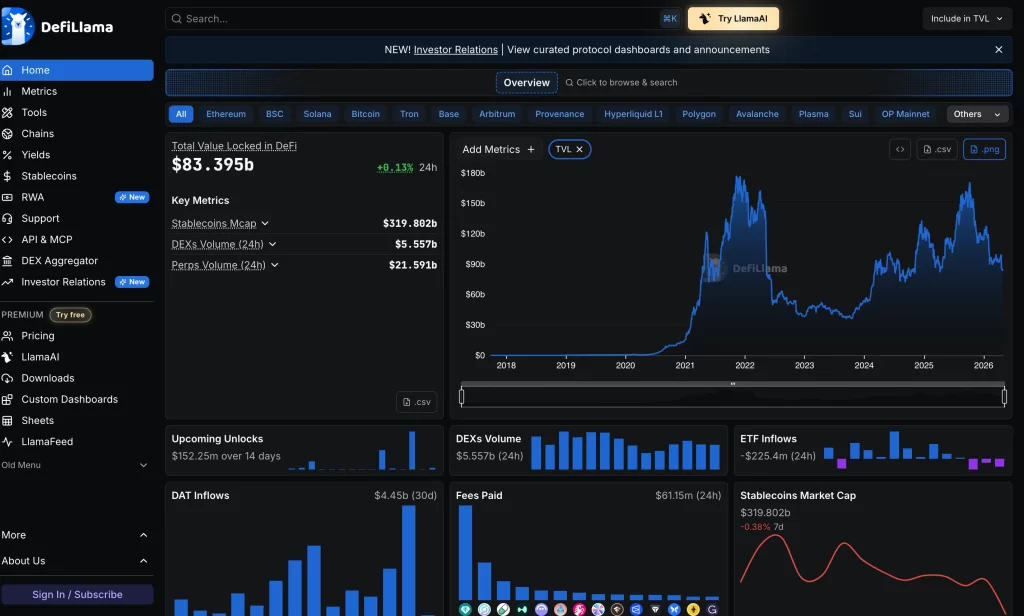Click the Sheets table icon
The height and width of the screenshot is (616, 1024).
(x=7, y=421)
